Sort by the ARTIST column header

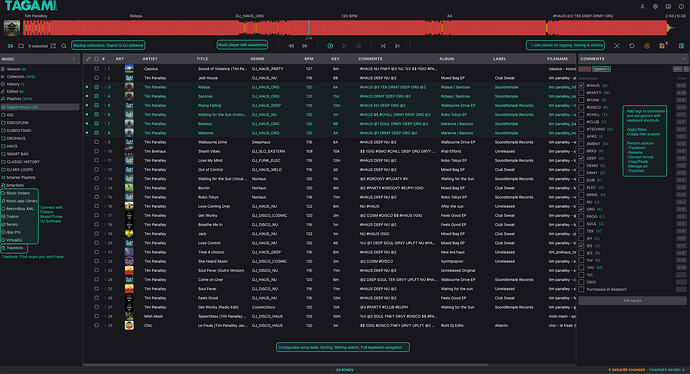click(150, 59)
